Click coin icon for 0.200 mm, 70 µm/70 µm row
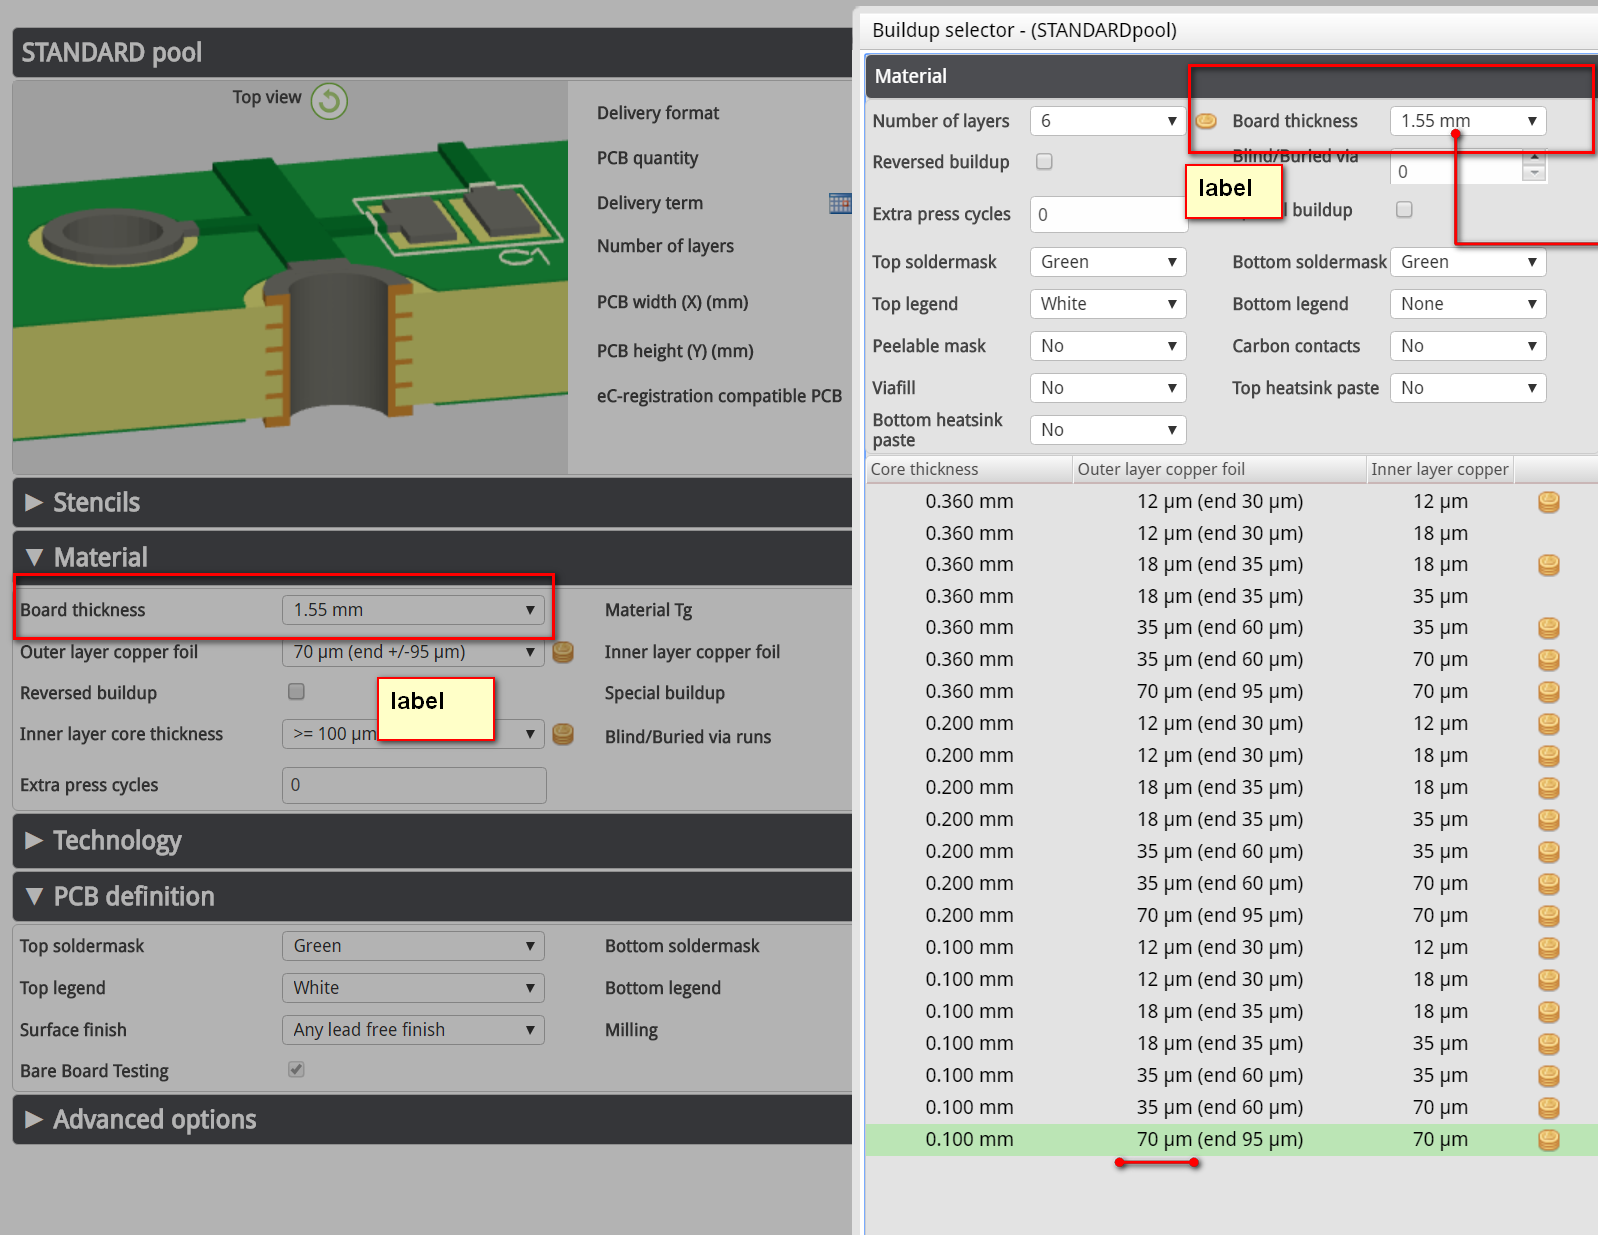The image size is (1598, 1235). (x=1548, y=915)
